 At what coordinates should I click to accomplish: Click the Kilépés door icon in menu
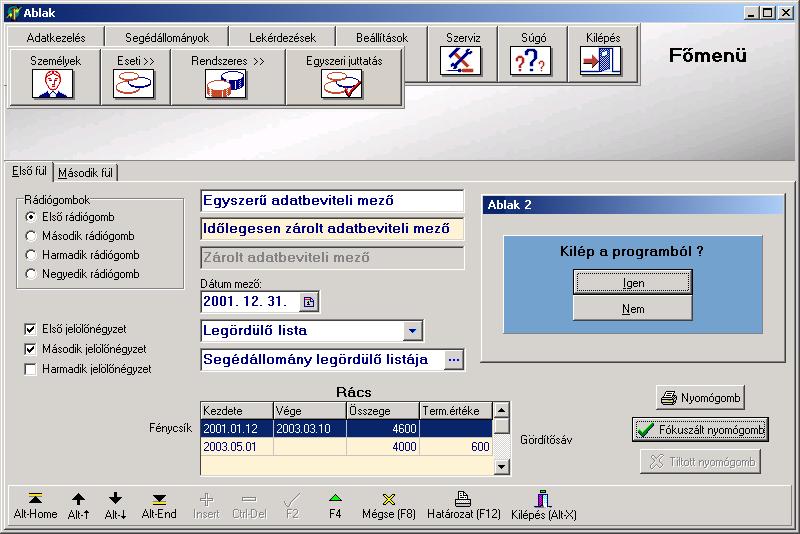601,60
